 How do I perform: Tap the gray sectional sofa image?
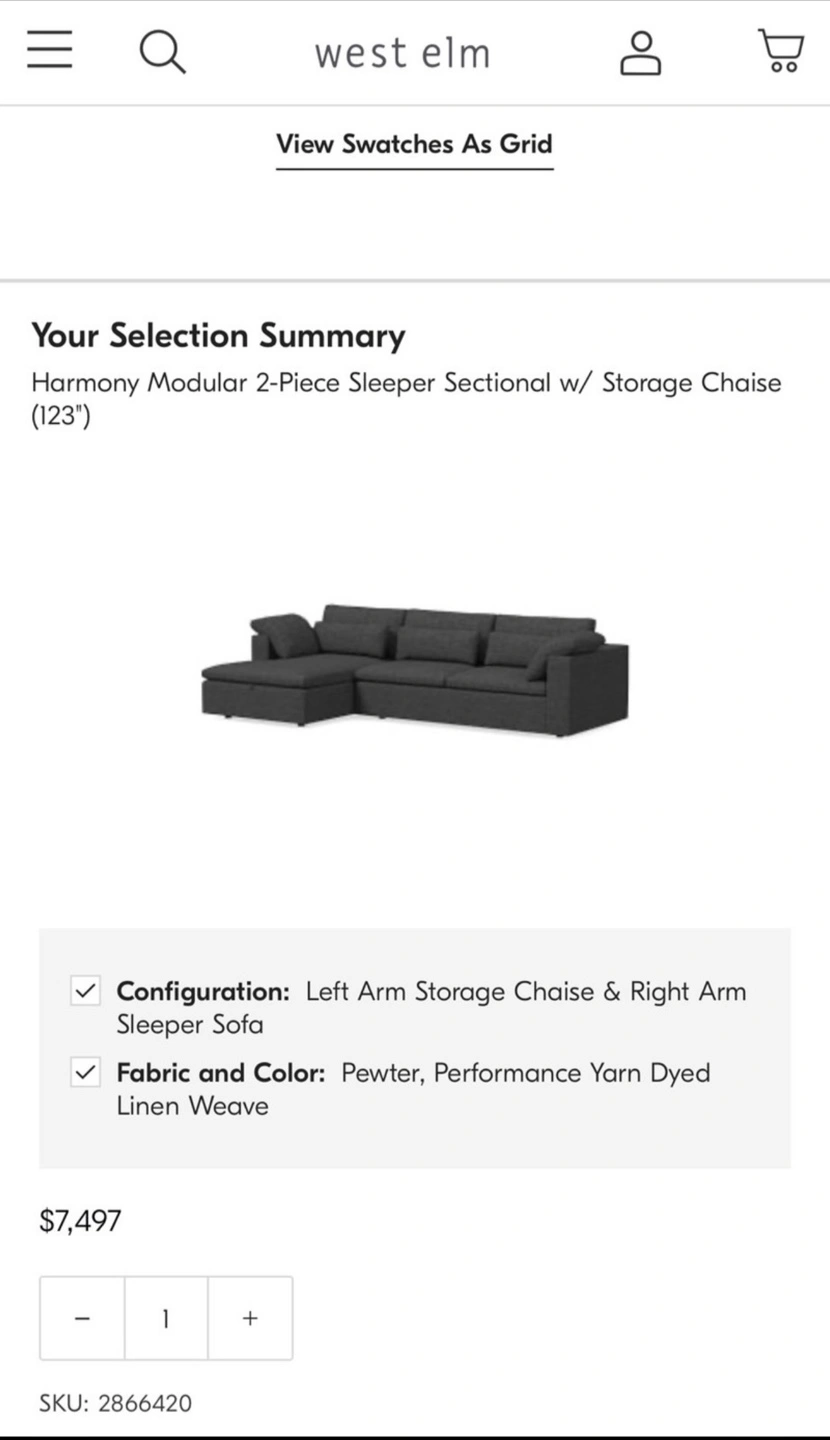tap(415, 670)
